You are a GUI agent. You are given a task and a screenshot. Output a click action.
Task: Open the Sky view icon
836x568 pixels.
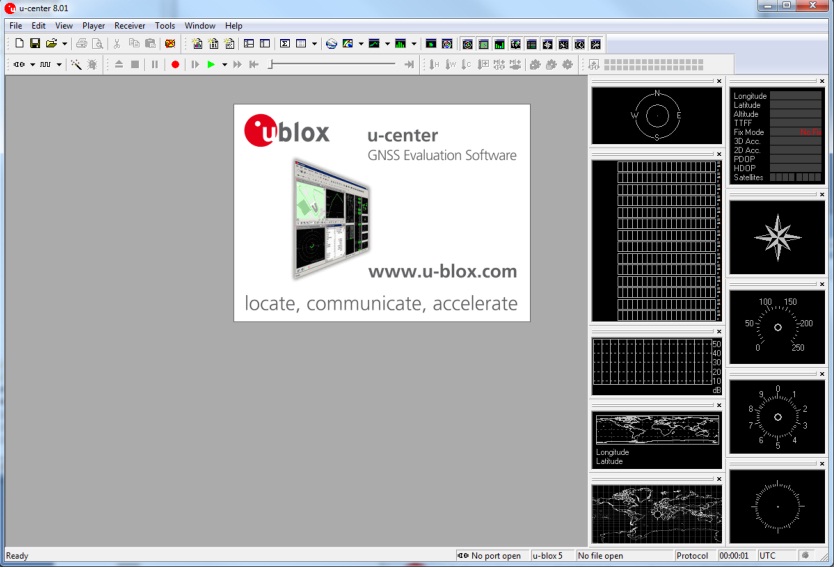(x=447, y=44)
